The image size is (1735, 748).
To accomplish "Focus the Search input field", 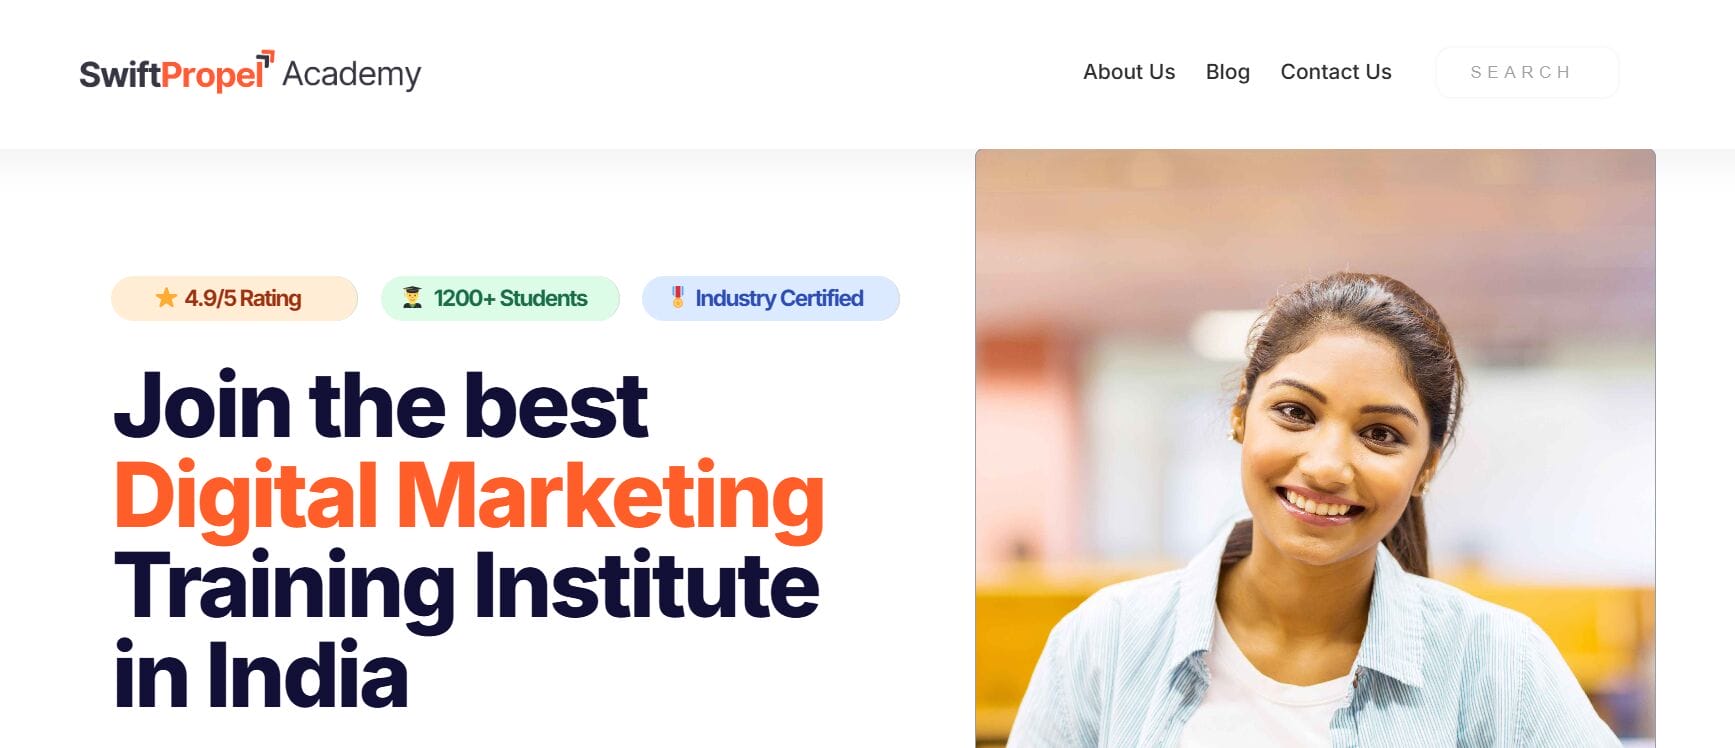I will (x=1526, y=72).
